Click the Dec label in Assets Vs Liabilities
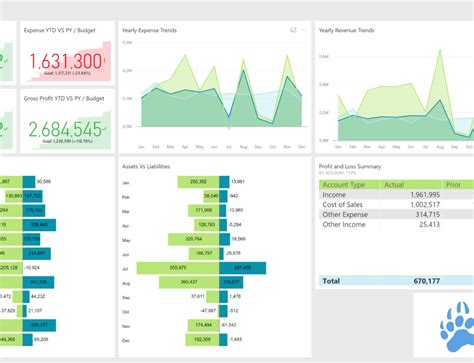Viewport: 474px width, 363px height. [126, 340]
